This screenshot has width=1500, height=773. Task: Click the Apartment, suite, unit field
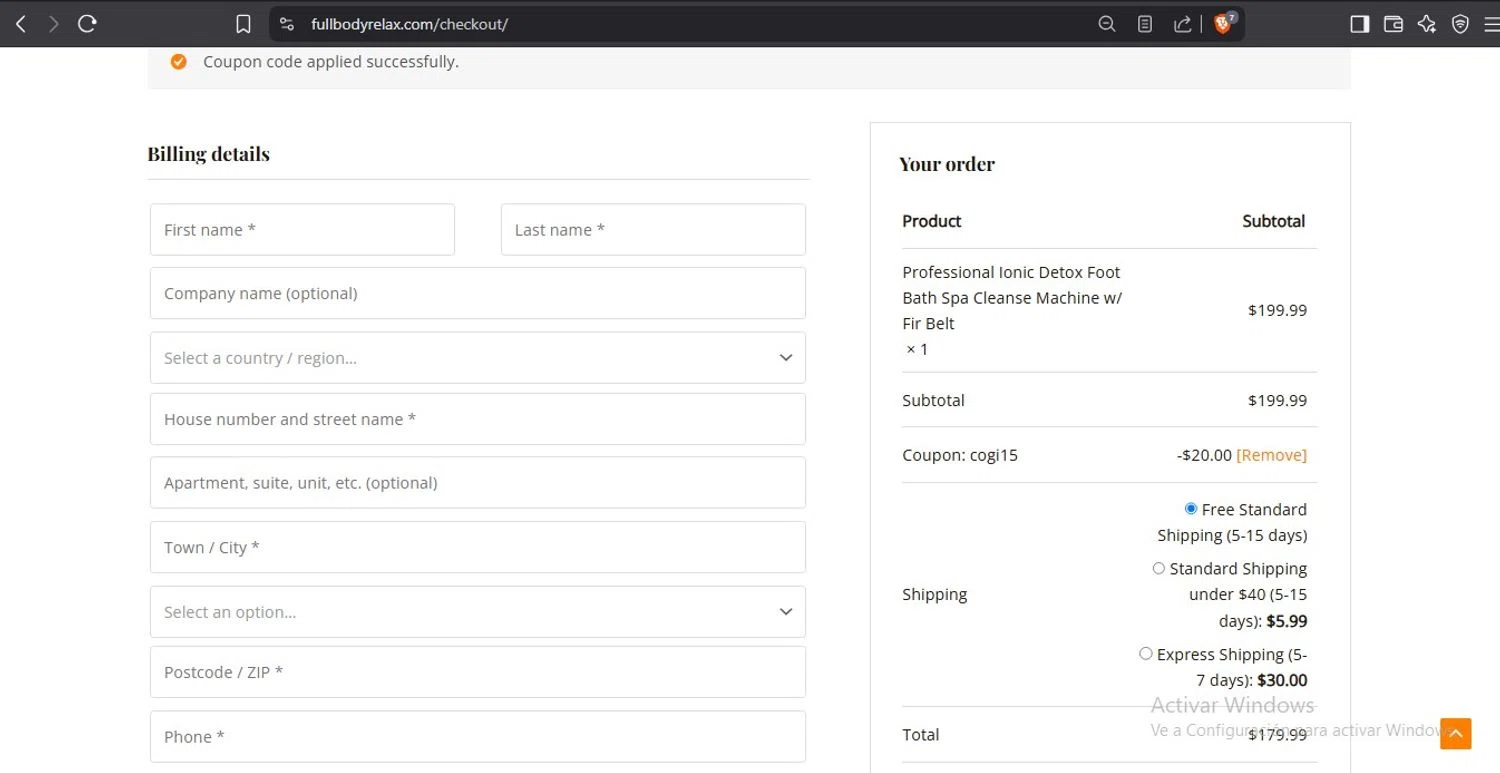pos(478,483)
